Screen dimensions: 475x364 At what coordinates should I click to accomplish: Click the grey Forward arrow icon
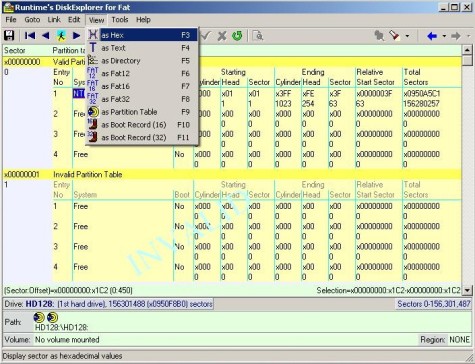pos(456,36)
